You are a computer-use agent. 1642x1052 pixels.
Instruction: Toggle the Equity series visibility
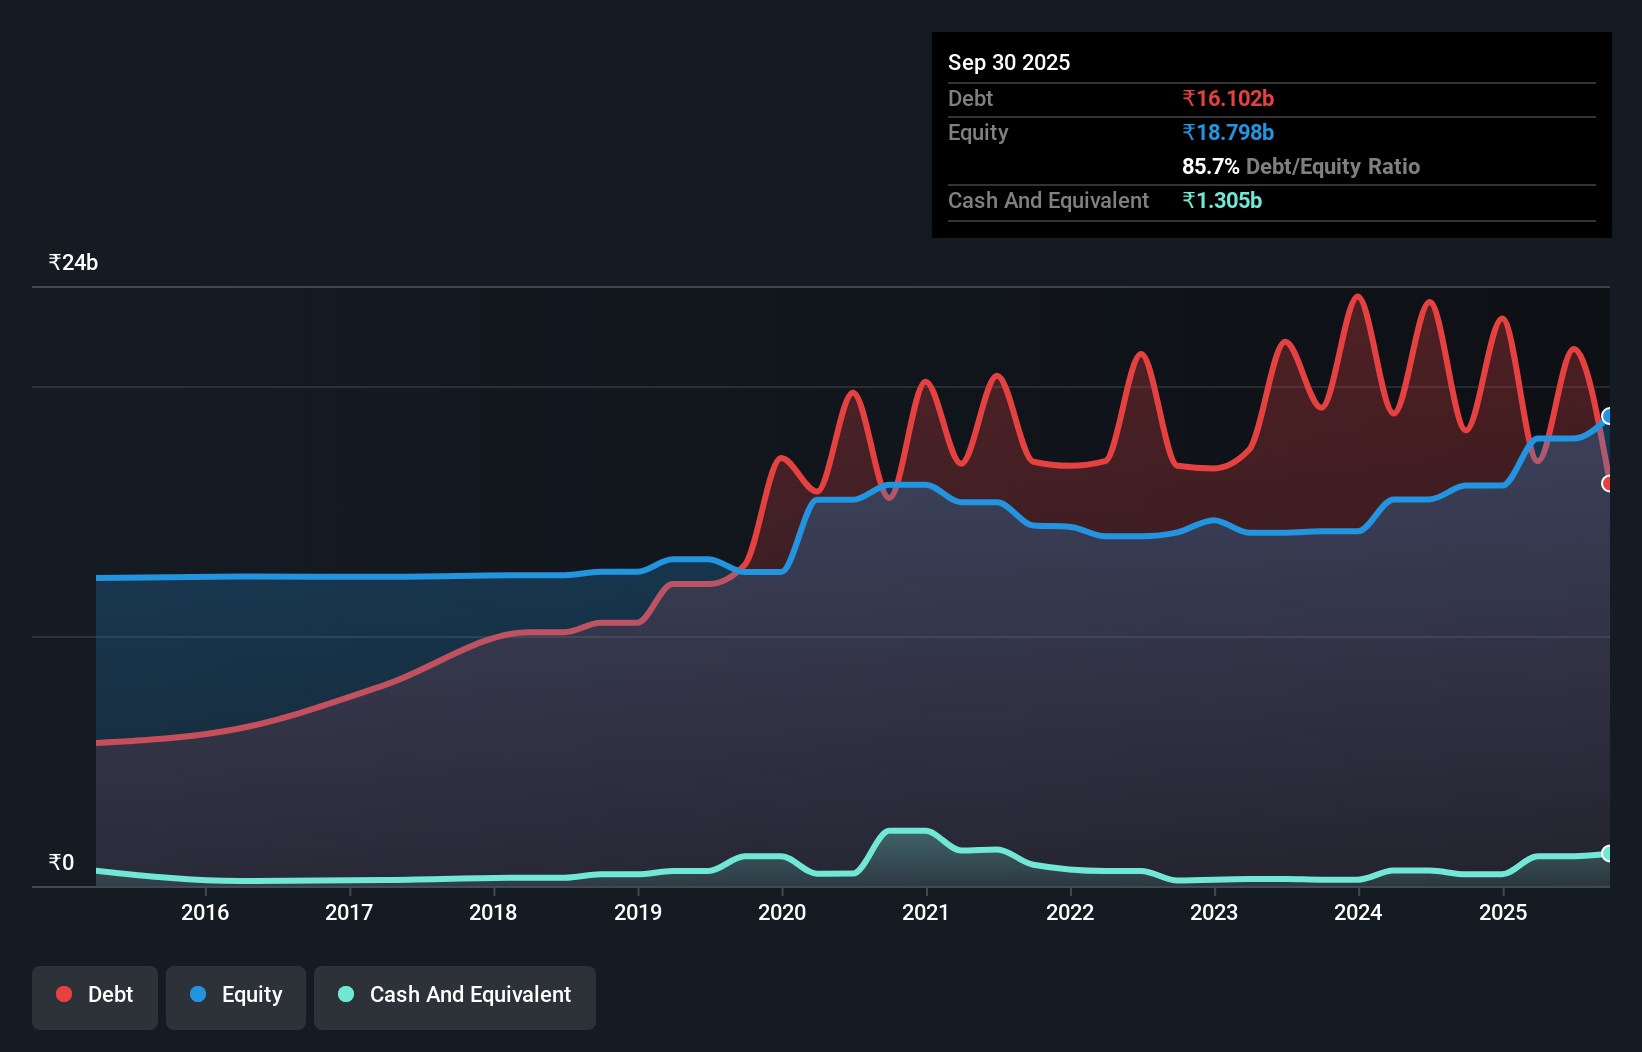[x=235, y=994]
